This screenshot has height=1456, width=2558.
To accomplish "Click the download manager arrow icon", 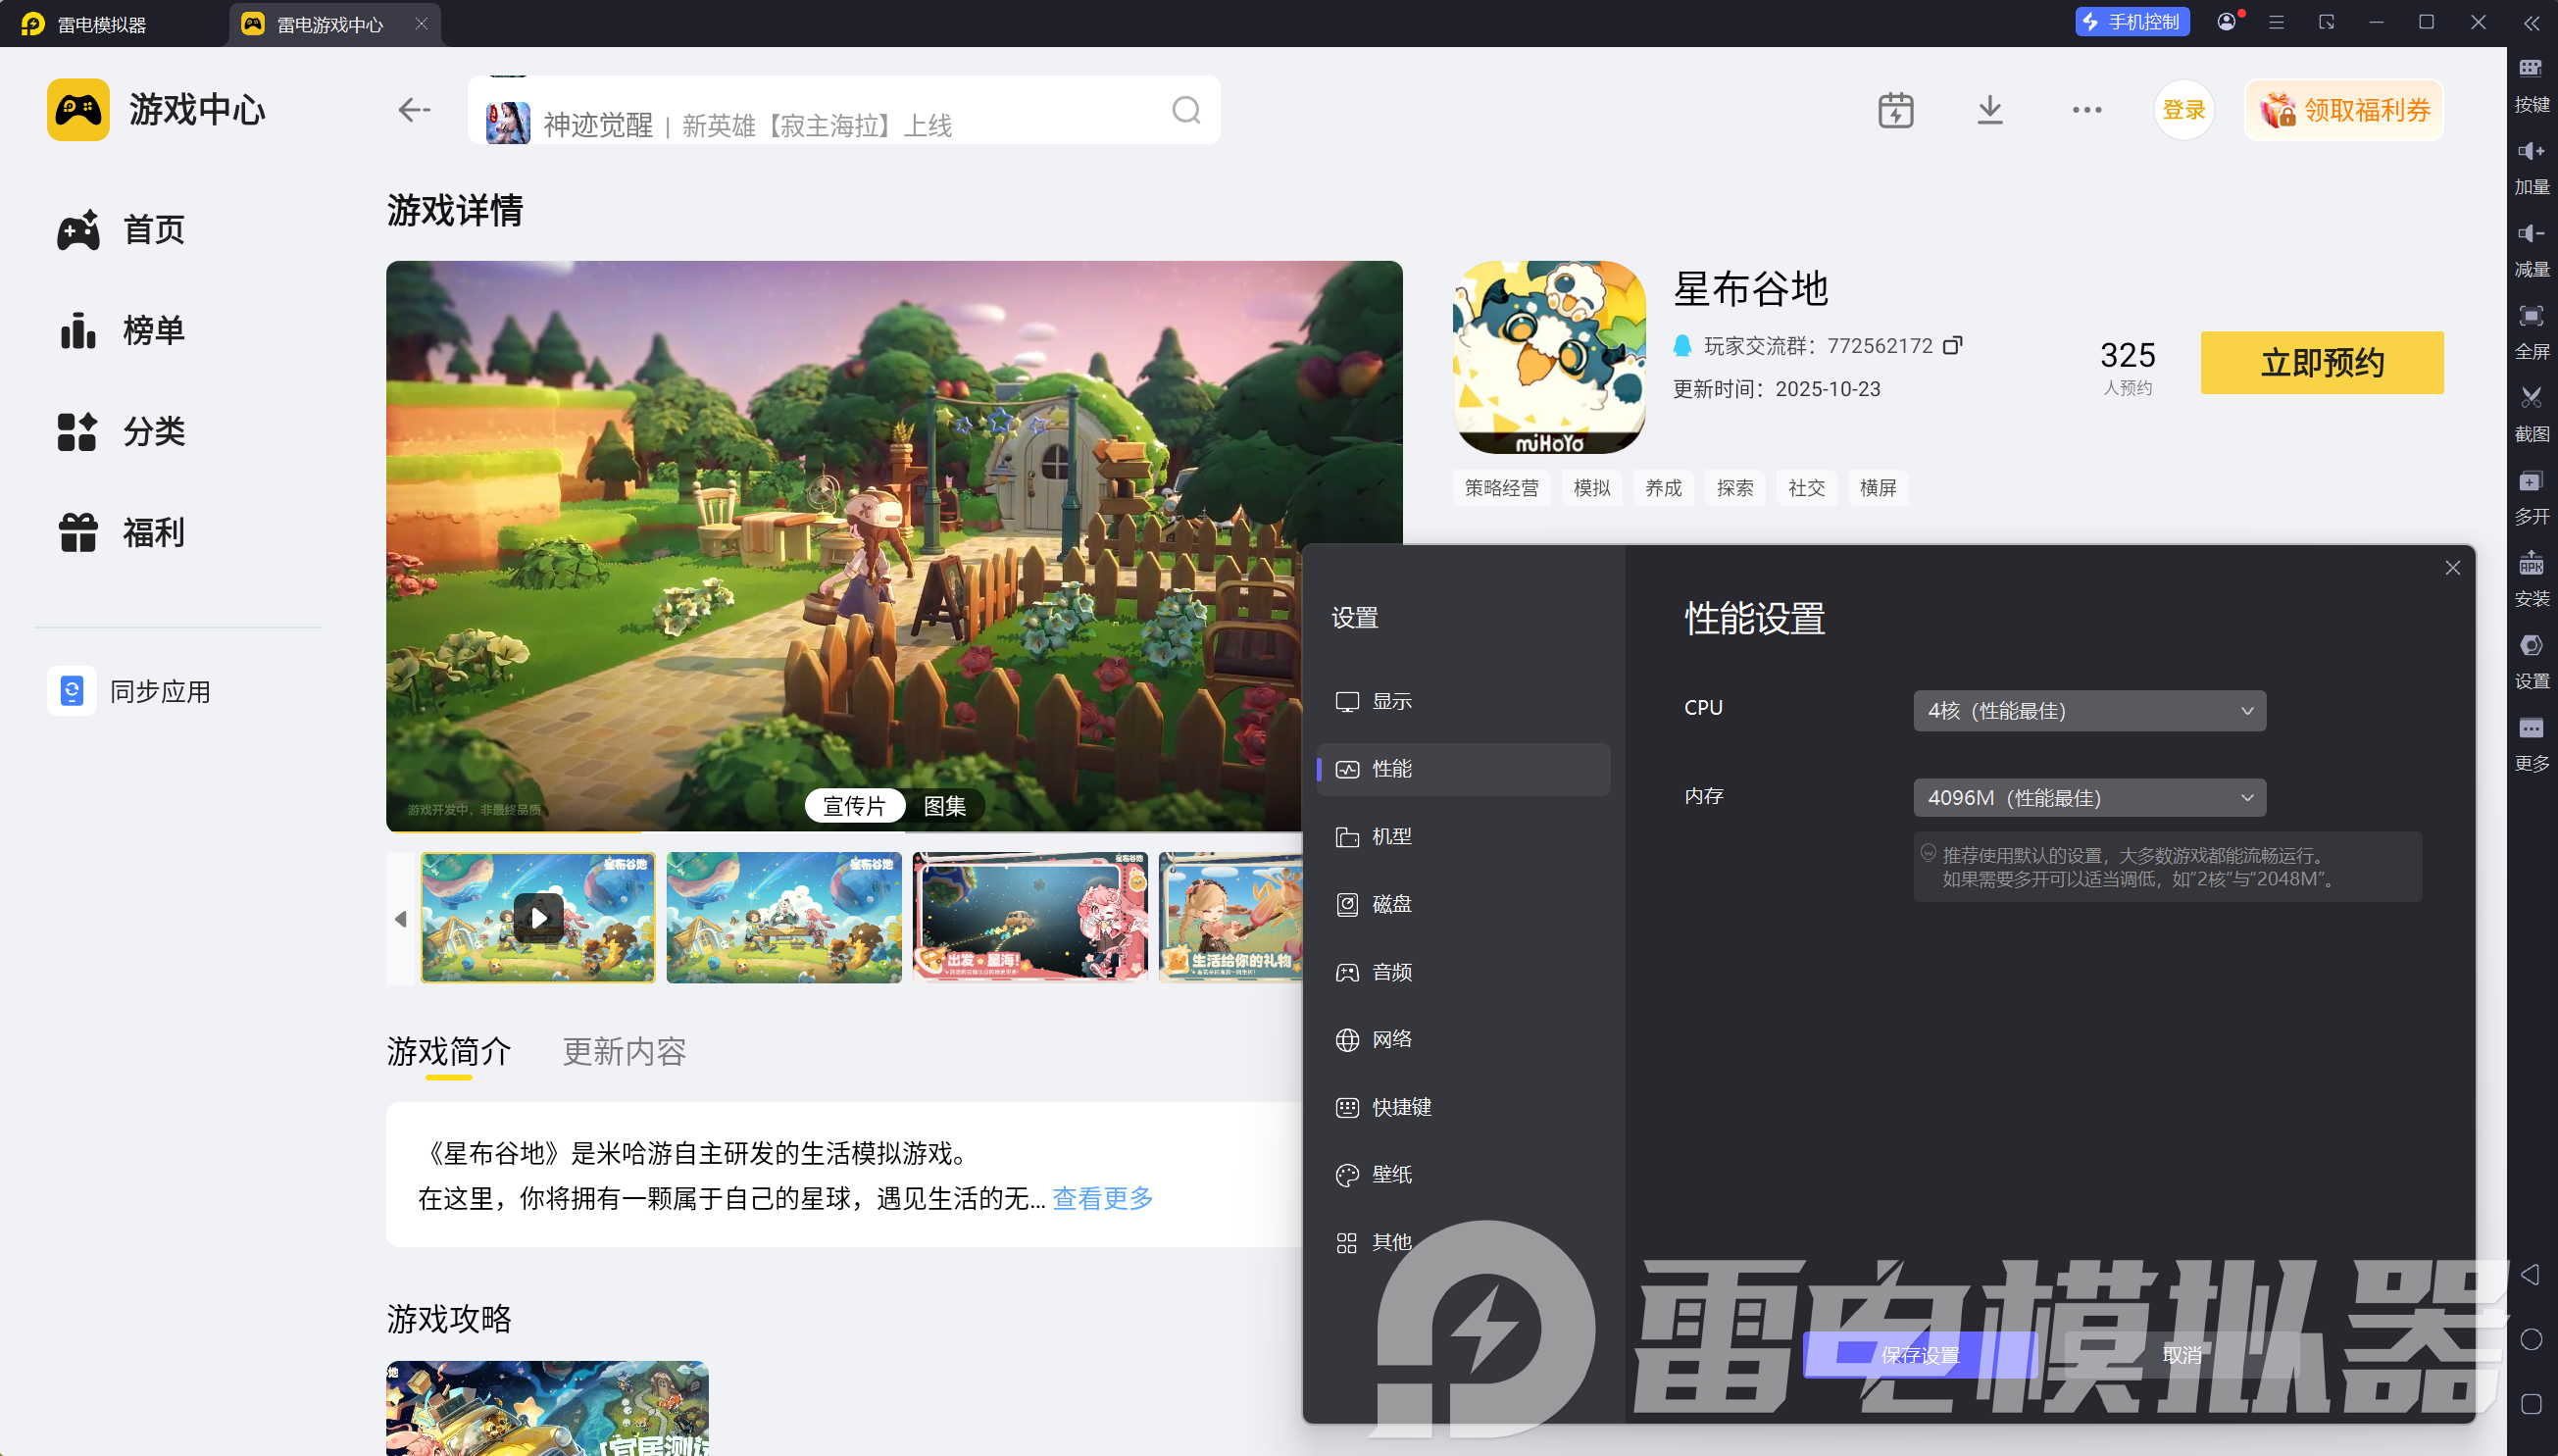I will click(1990, 110).
